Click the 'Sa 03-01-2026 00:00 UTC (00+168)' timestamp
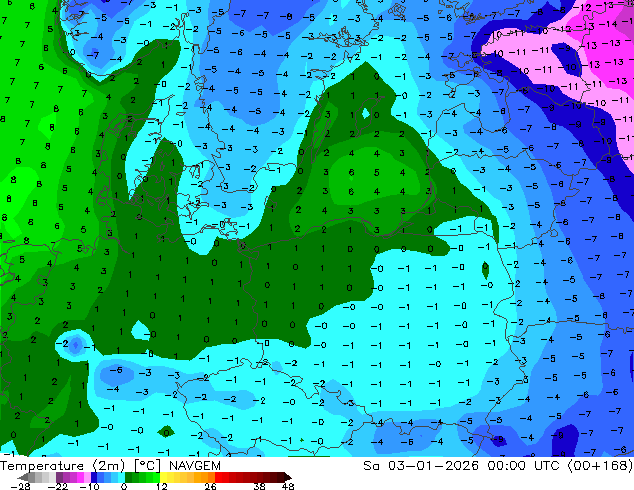 click(498, 466)
